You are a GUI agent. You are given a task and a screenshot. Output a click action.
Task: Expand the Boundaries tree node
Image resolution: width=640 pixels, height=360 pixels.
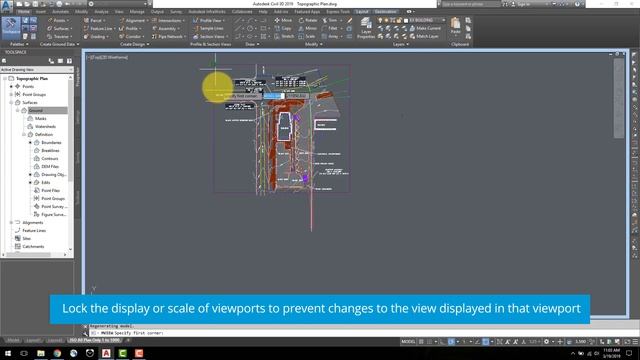(x=30, y=142)
